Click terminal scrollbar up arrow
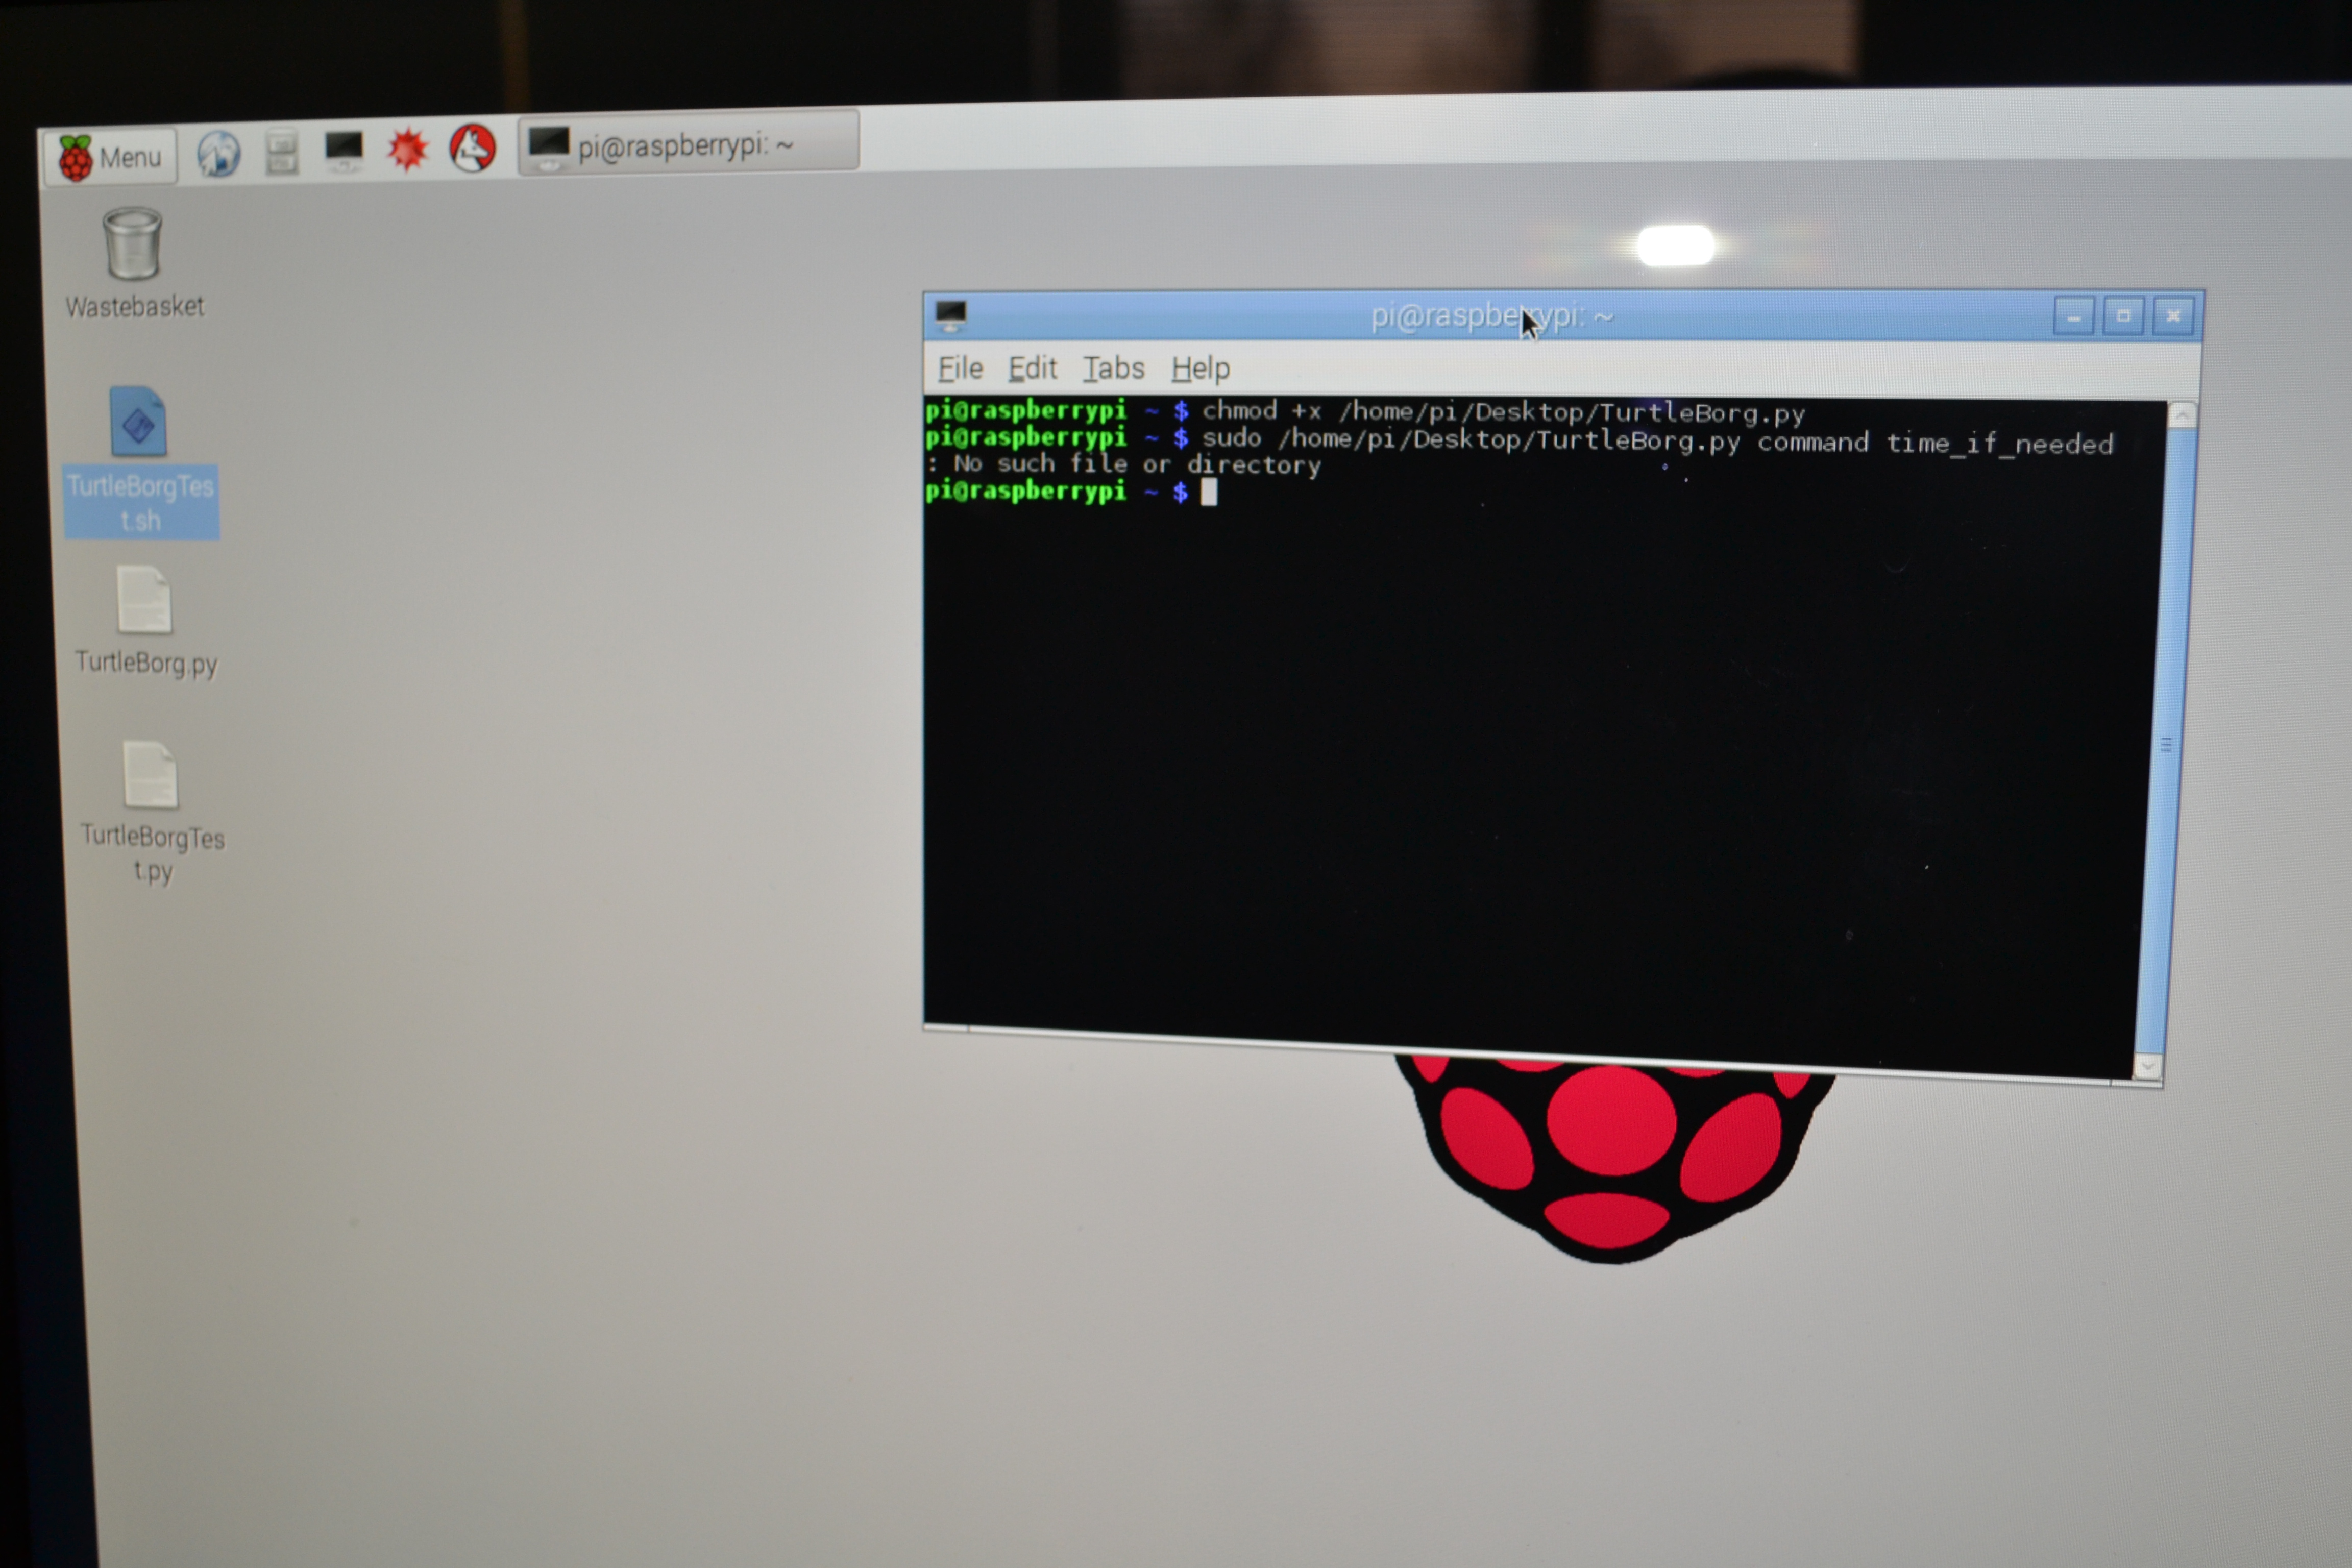Image resolution: width=2352 pixels, height=1568 pixels. [x=2182, y=415]
